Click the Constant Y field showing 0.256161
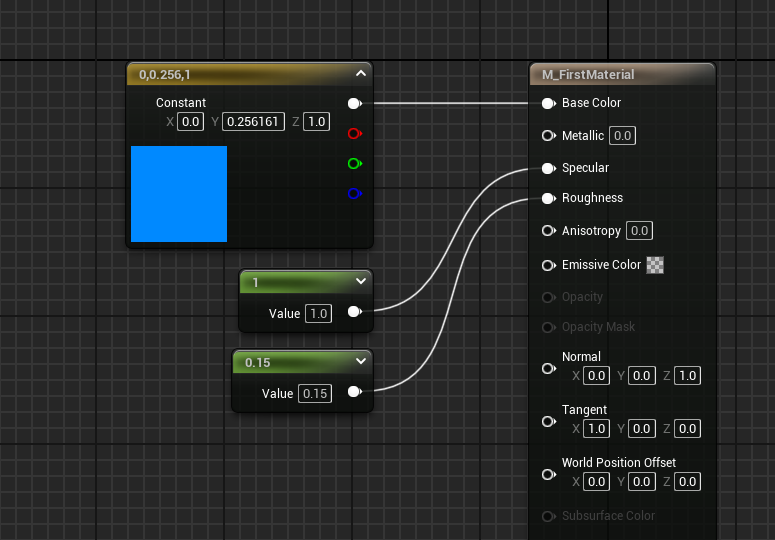The image size is (775, 540). (x=253, y=122)
